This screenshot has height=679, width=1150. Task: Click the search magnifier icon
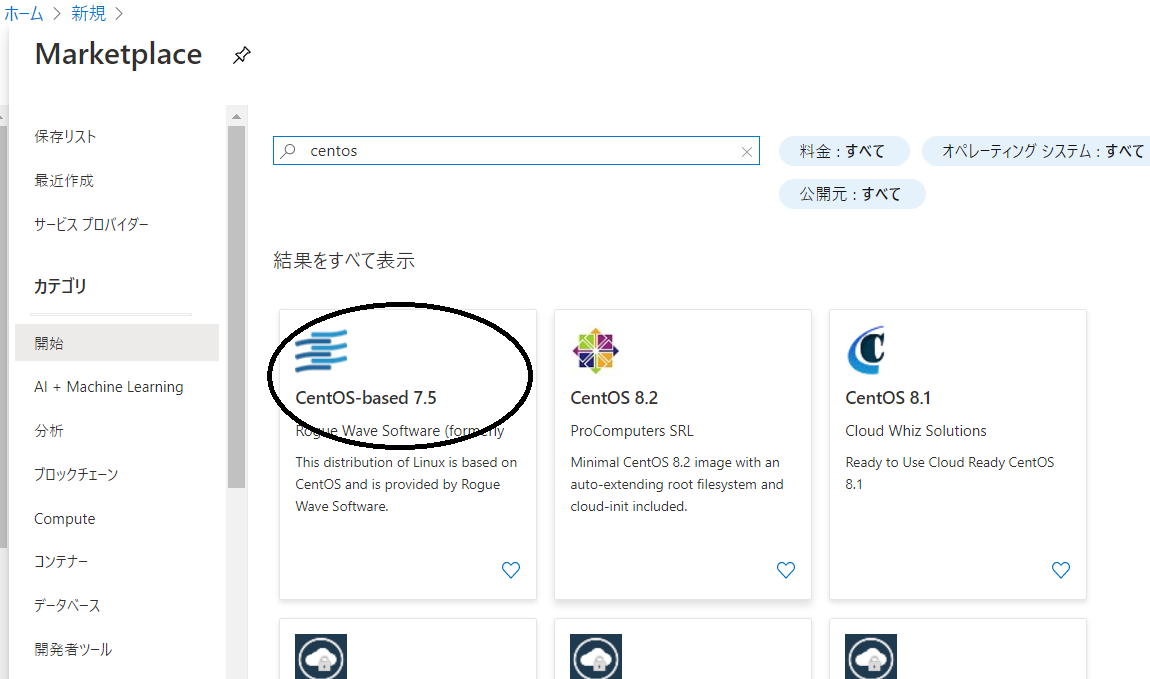tap(288, 150)
